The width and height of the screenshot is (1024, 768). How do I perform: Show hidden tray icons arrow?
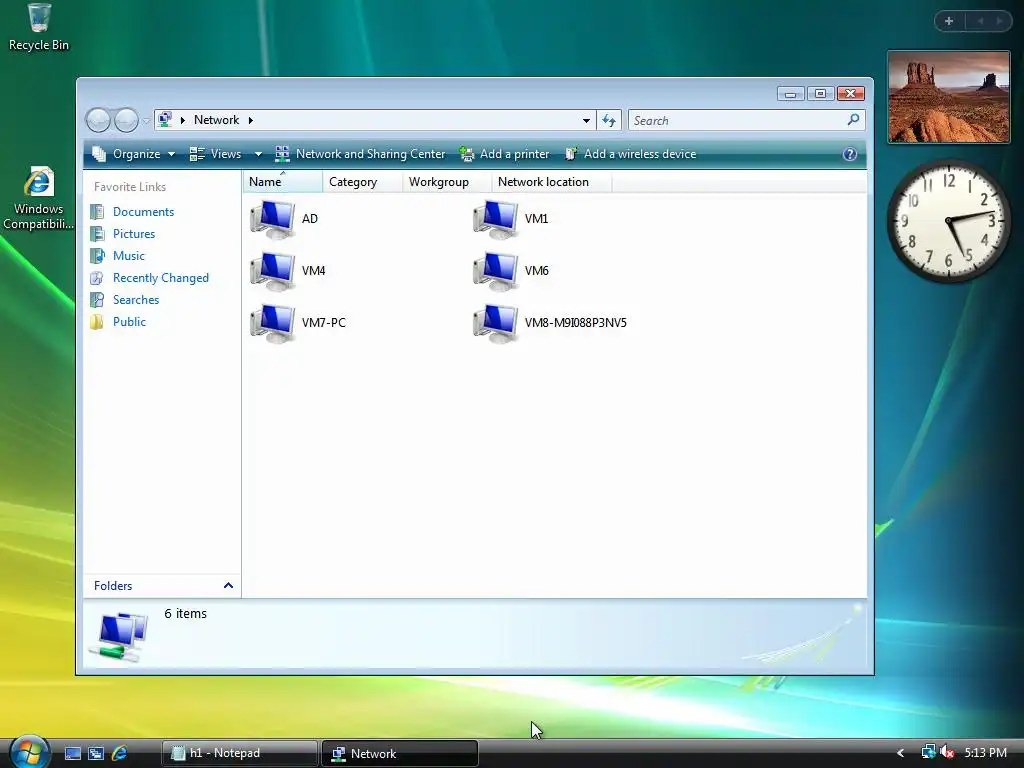click(x=901, y=753)
